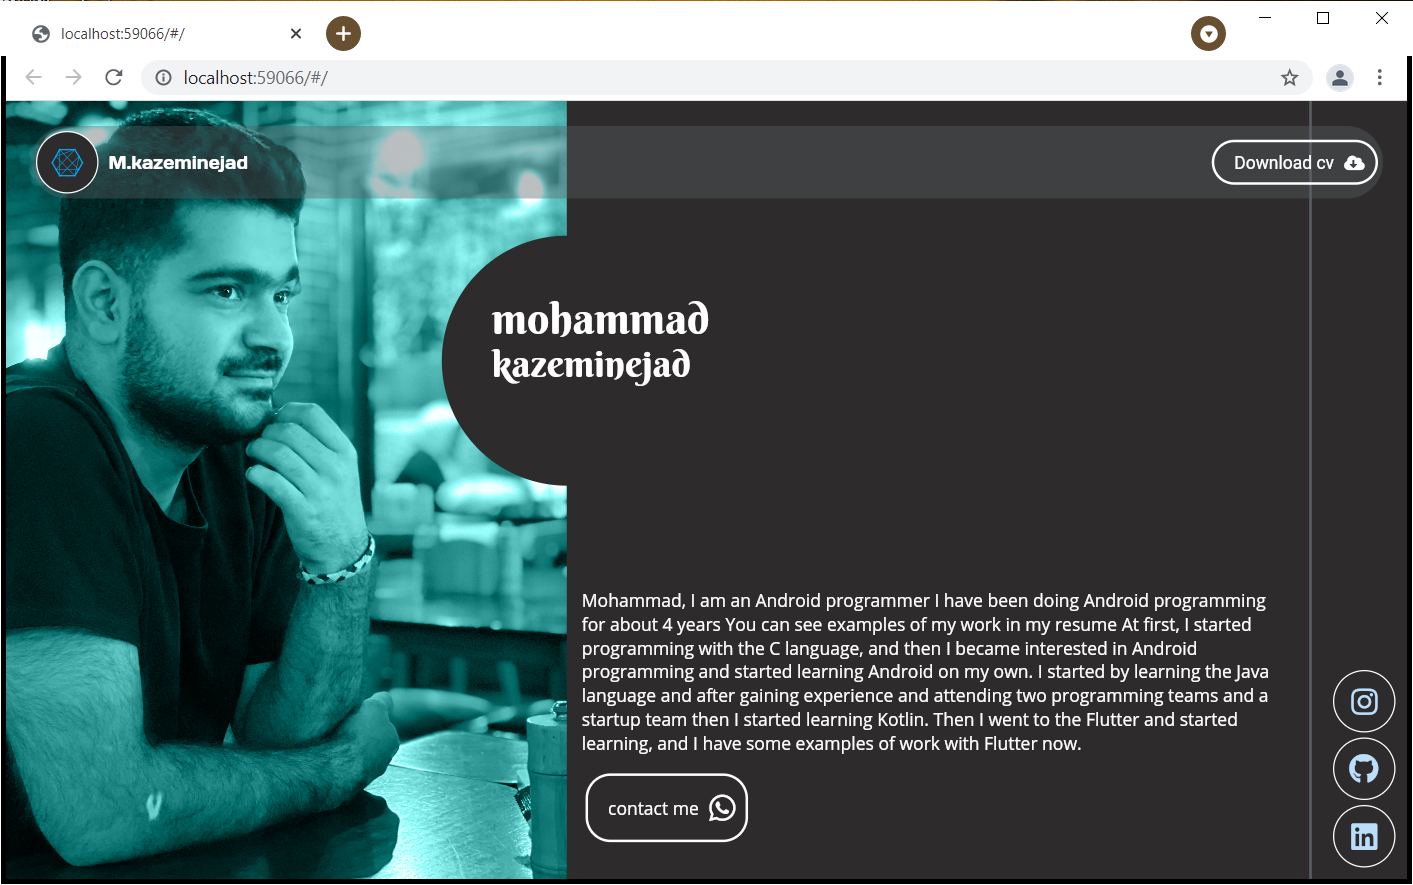1413x885 pixels.
Task: Click the profile photo of Mohammad
Action: [286, 490]
